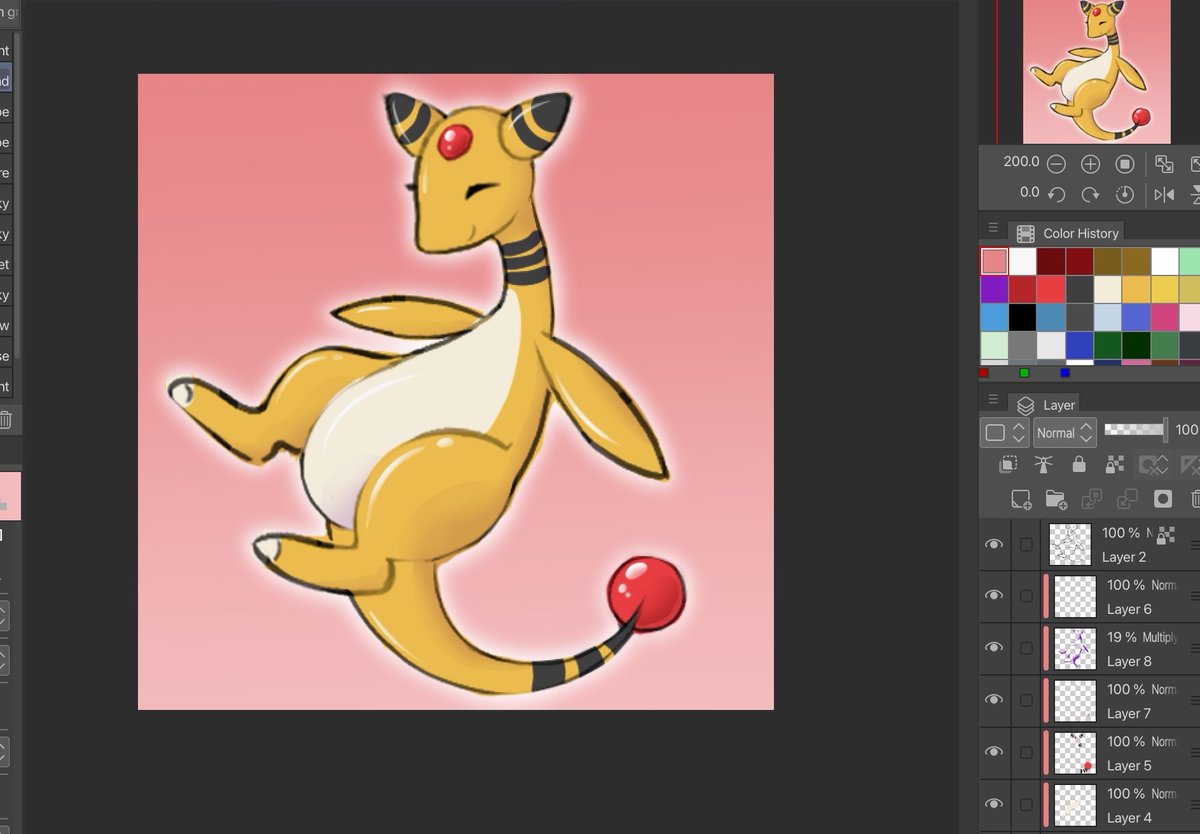This screenshot has width=1200, height=834.
Task: Click the 19 % opacity of Layer 8
Action: 1122,637
